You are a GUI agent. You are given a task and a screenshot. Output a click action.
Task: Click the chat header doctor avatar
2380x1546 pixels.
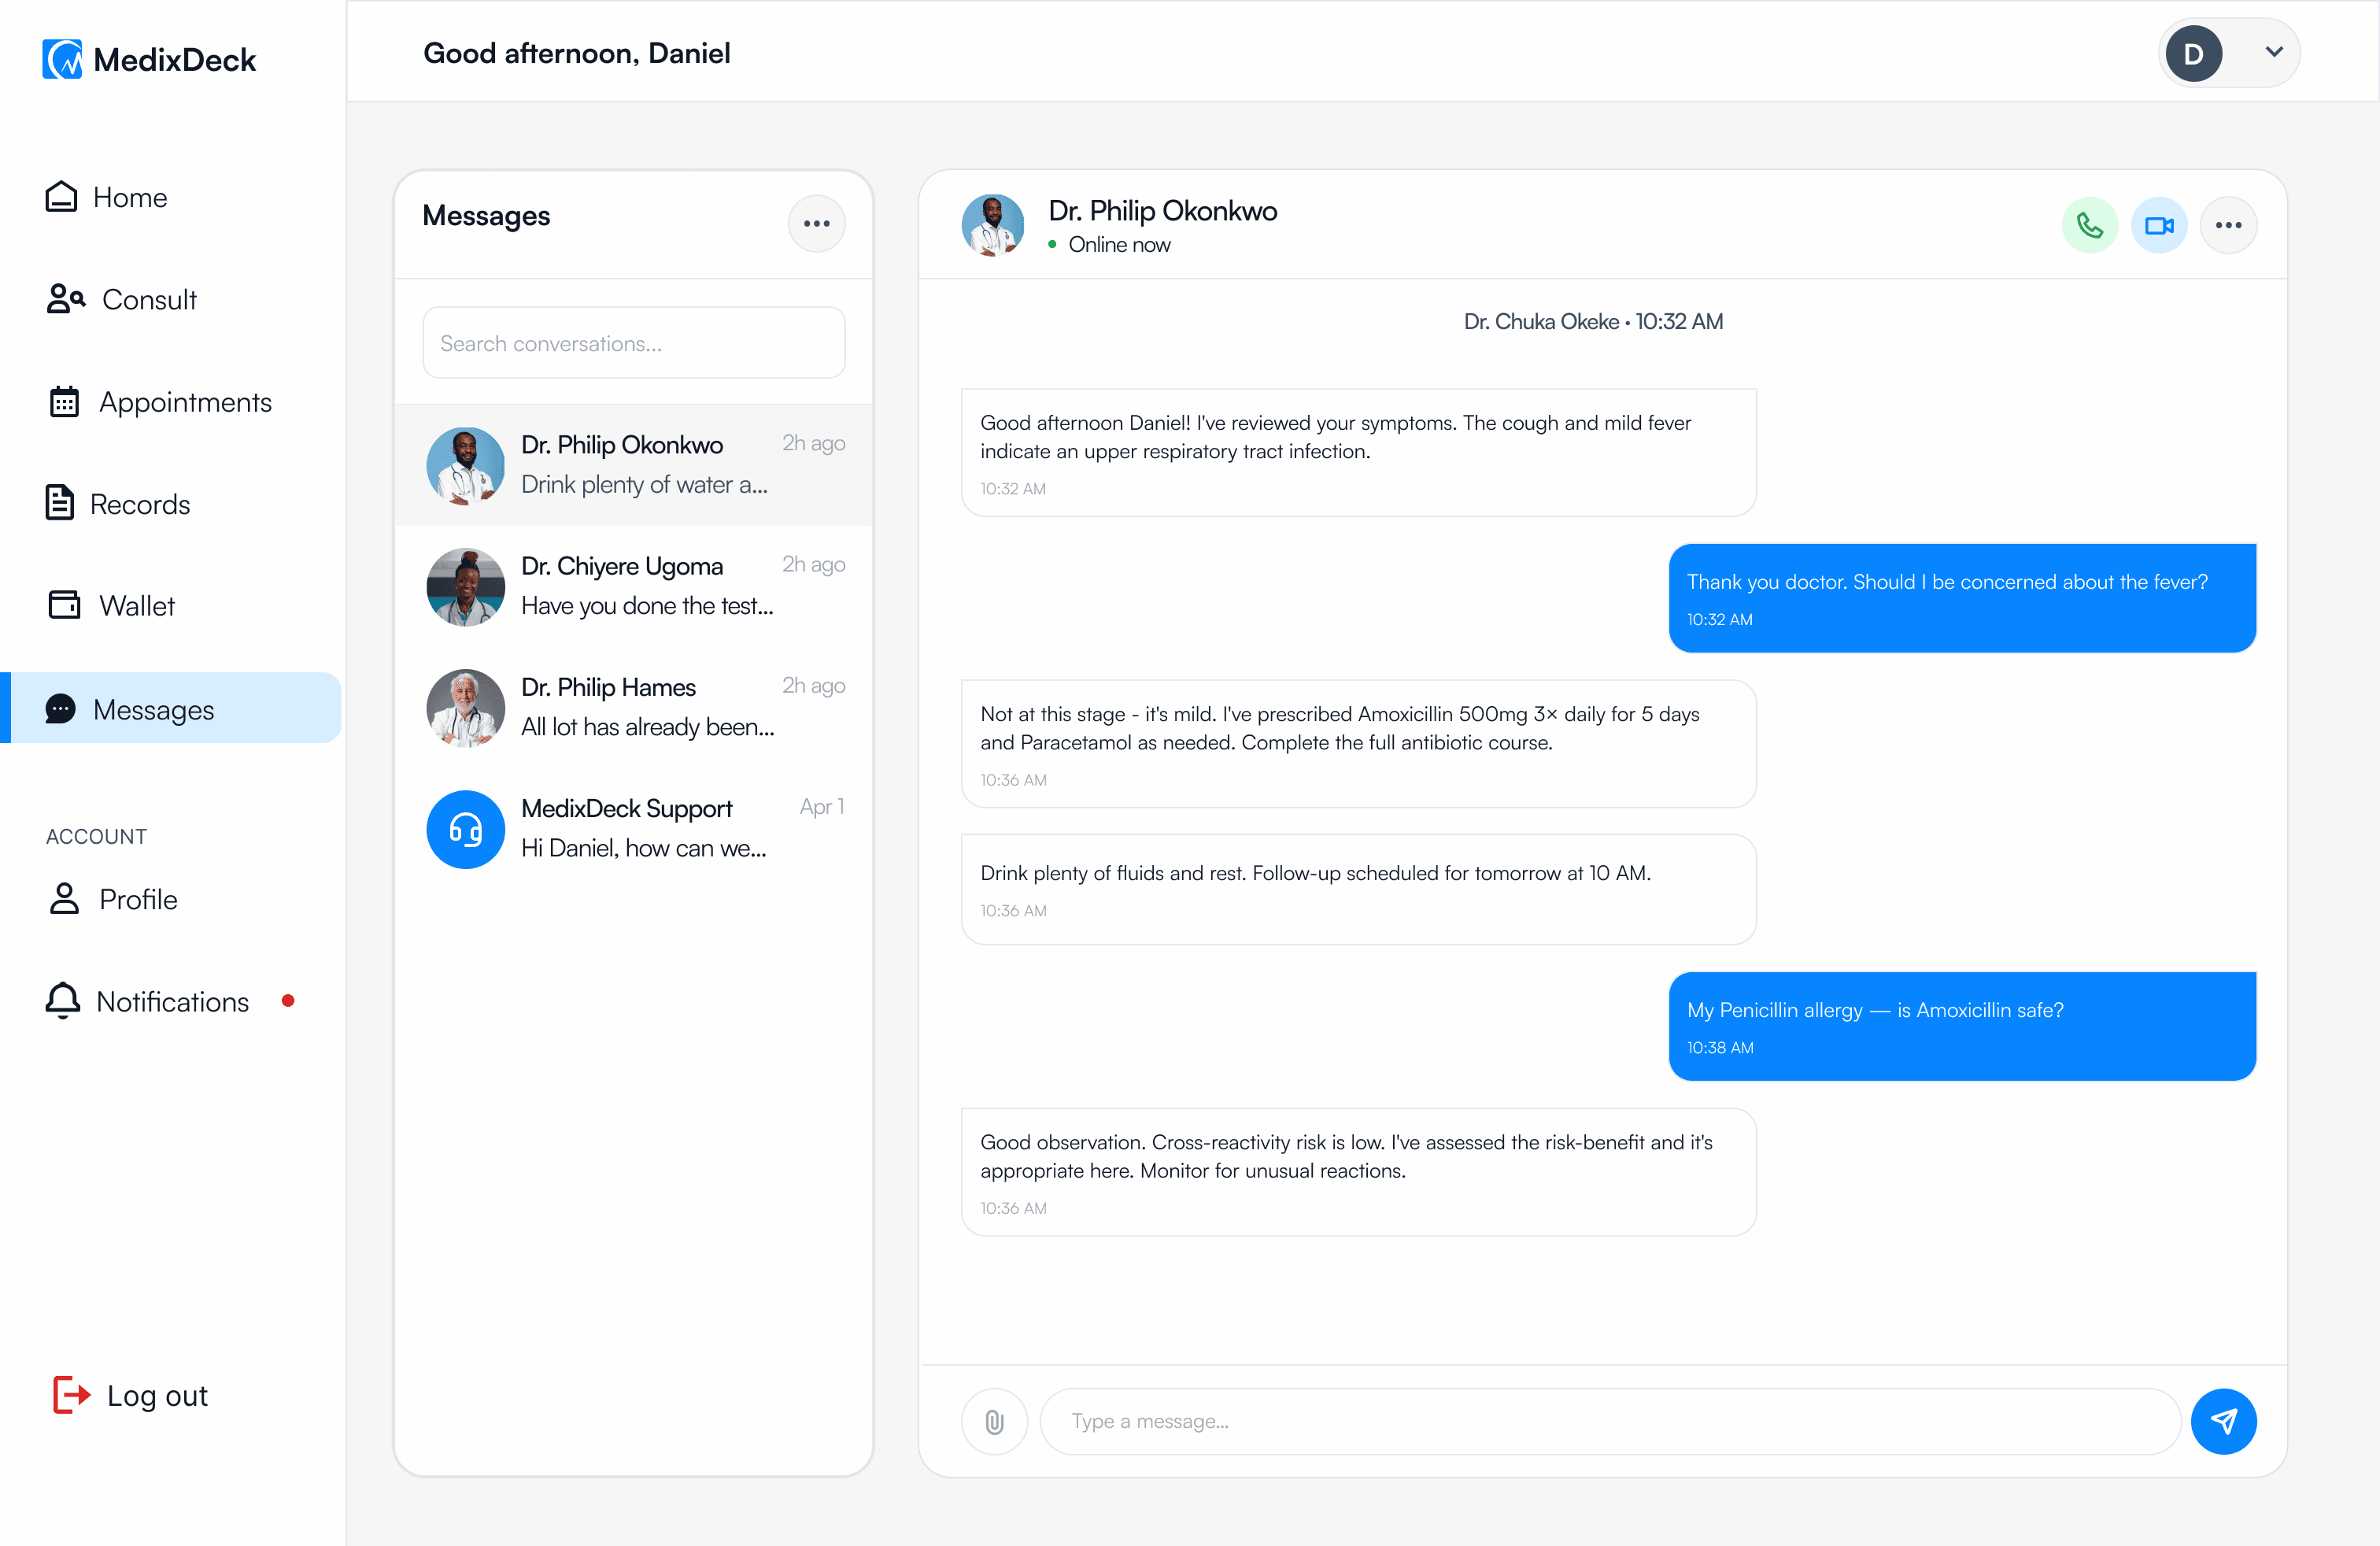pos(992,225)
